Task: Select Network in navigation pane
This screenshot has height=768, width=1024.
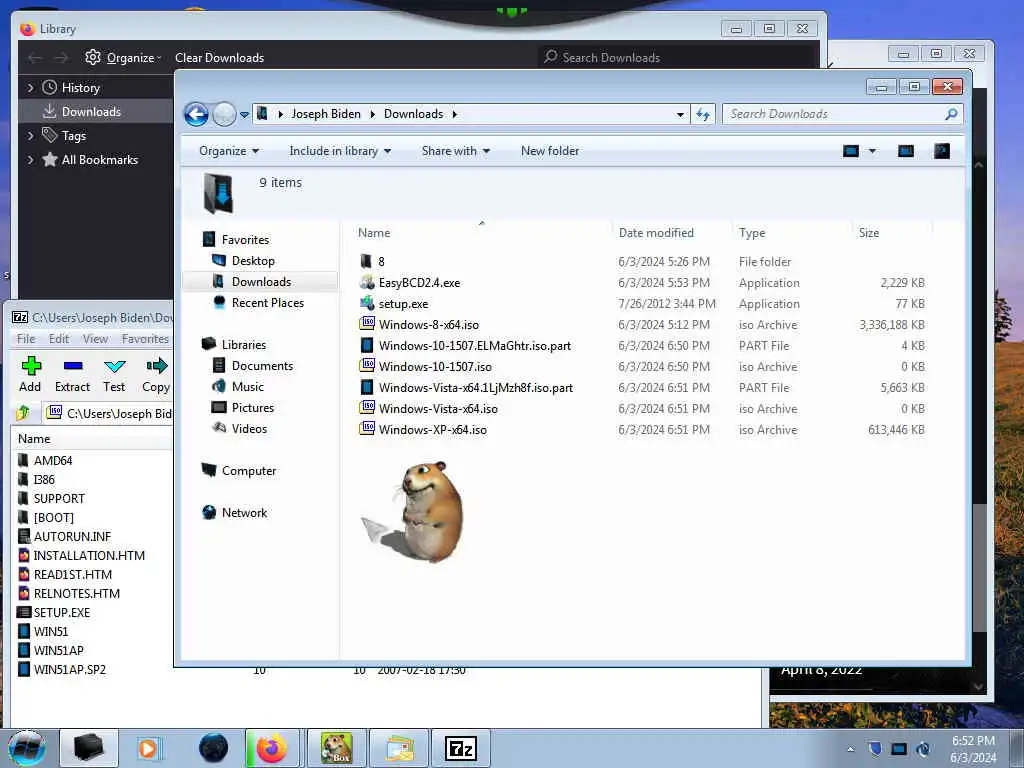Action: click(244, 513)
